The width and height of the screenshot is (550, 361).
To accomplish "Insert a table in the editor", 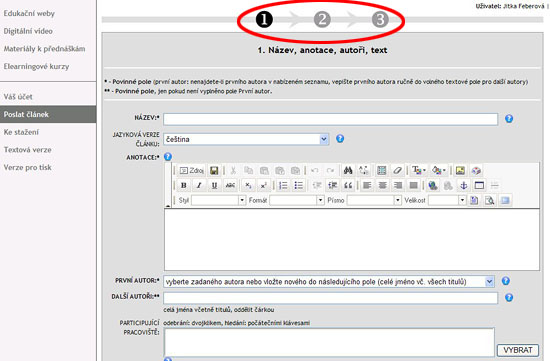I will pyautogui.click(x=479, y=185).
